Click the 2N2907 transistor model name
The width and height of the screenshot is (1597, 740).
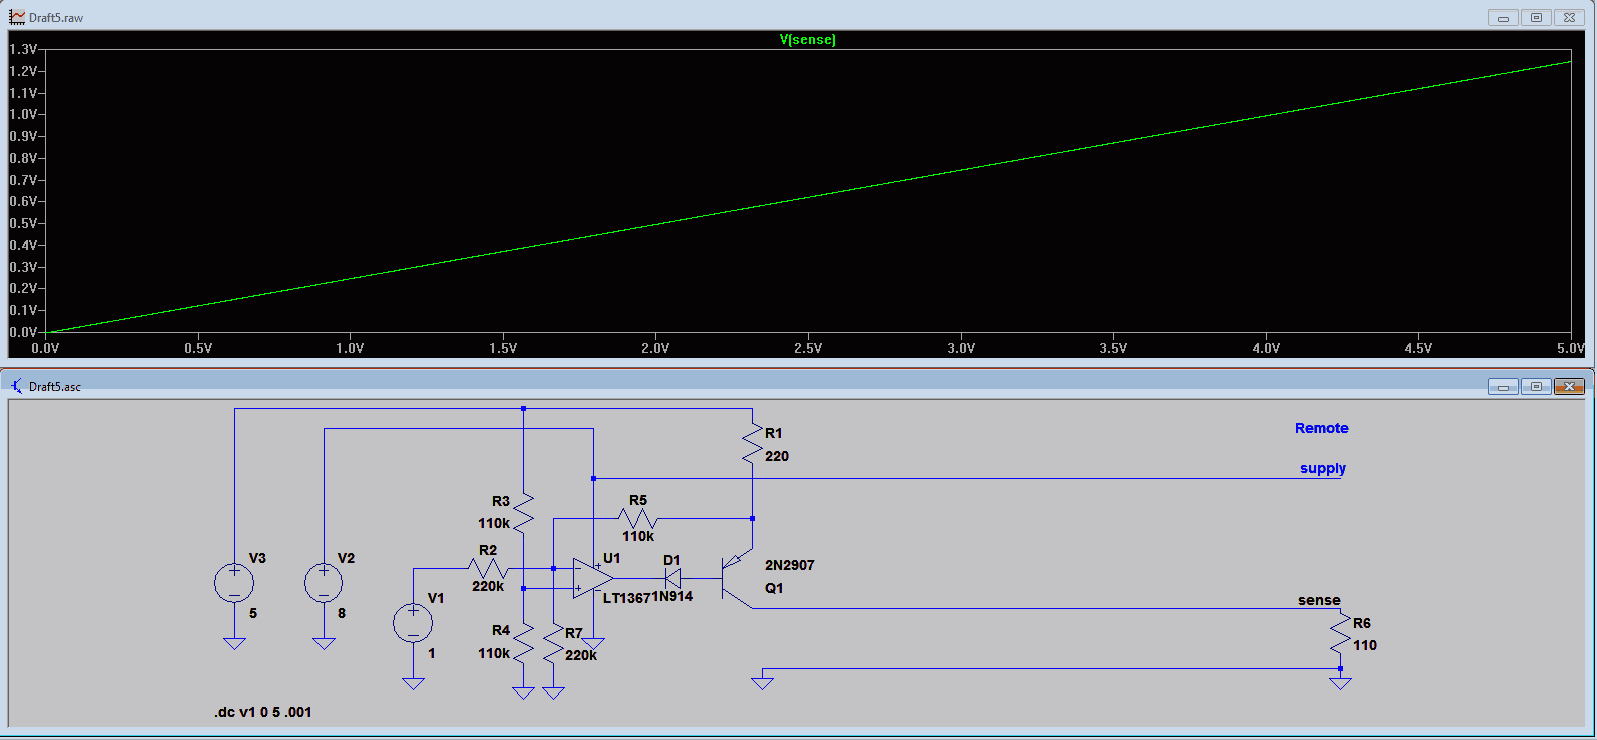coord(790,565)
